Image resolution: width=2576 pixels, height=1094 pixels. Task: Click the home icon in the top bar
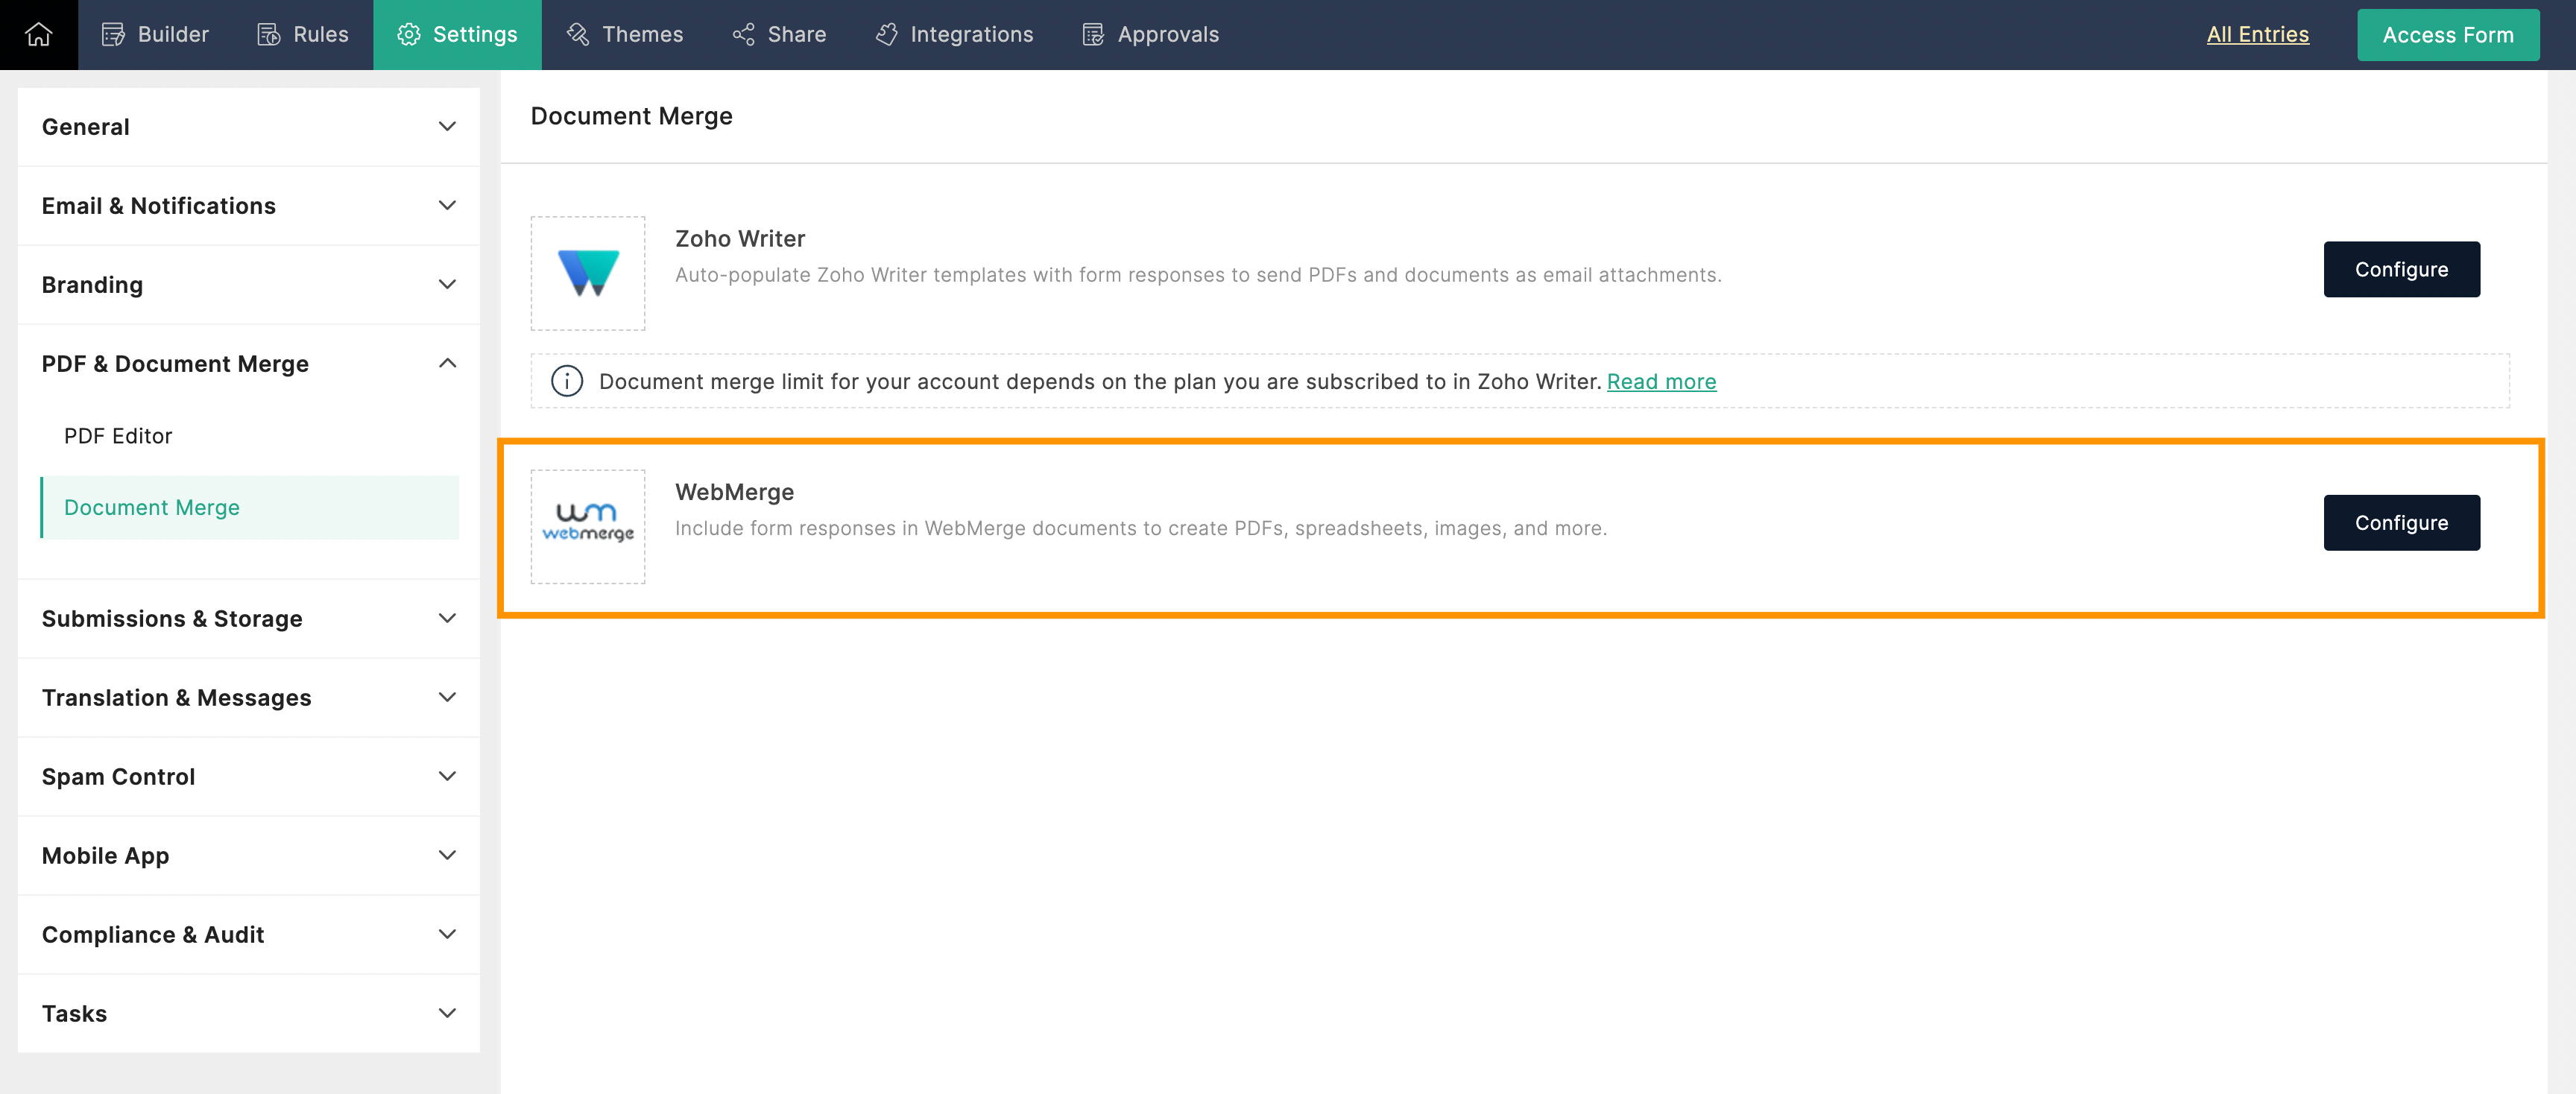click(38, 34)
